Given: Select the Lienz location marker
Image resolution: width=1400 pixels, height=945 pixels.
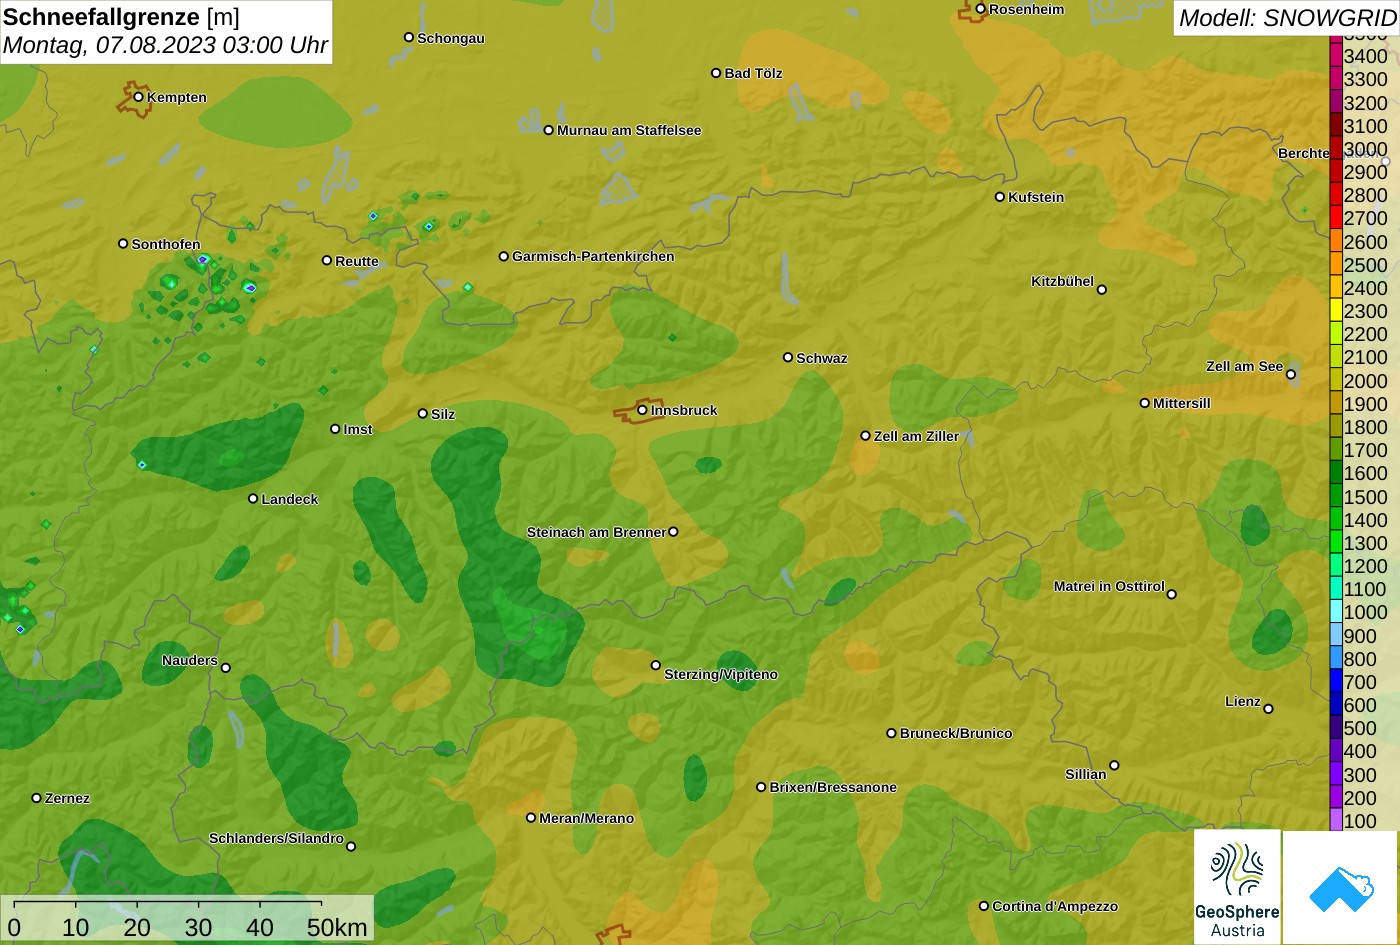Looking at the screenshot, I should tap(1268, 709).
